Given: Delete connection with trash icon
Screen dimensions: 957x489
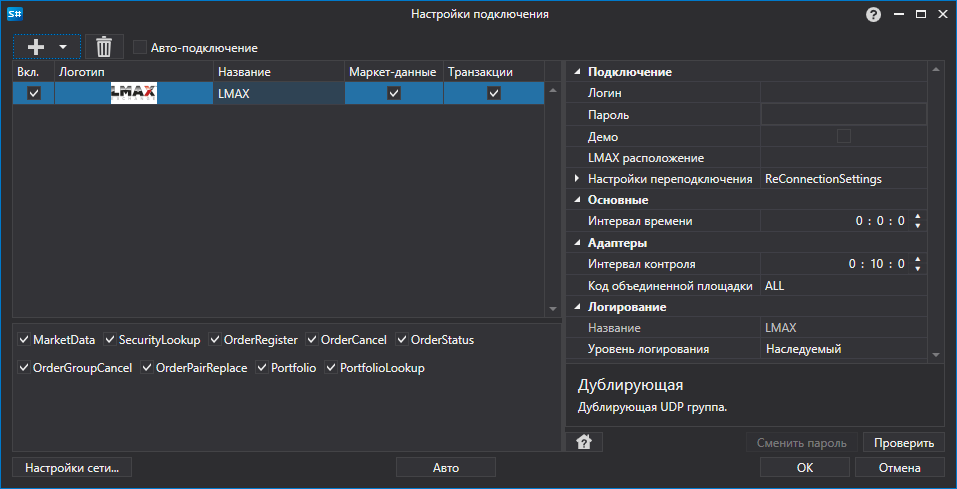Looking at the screenshot, I should click(x=104, y=46).
